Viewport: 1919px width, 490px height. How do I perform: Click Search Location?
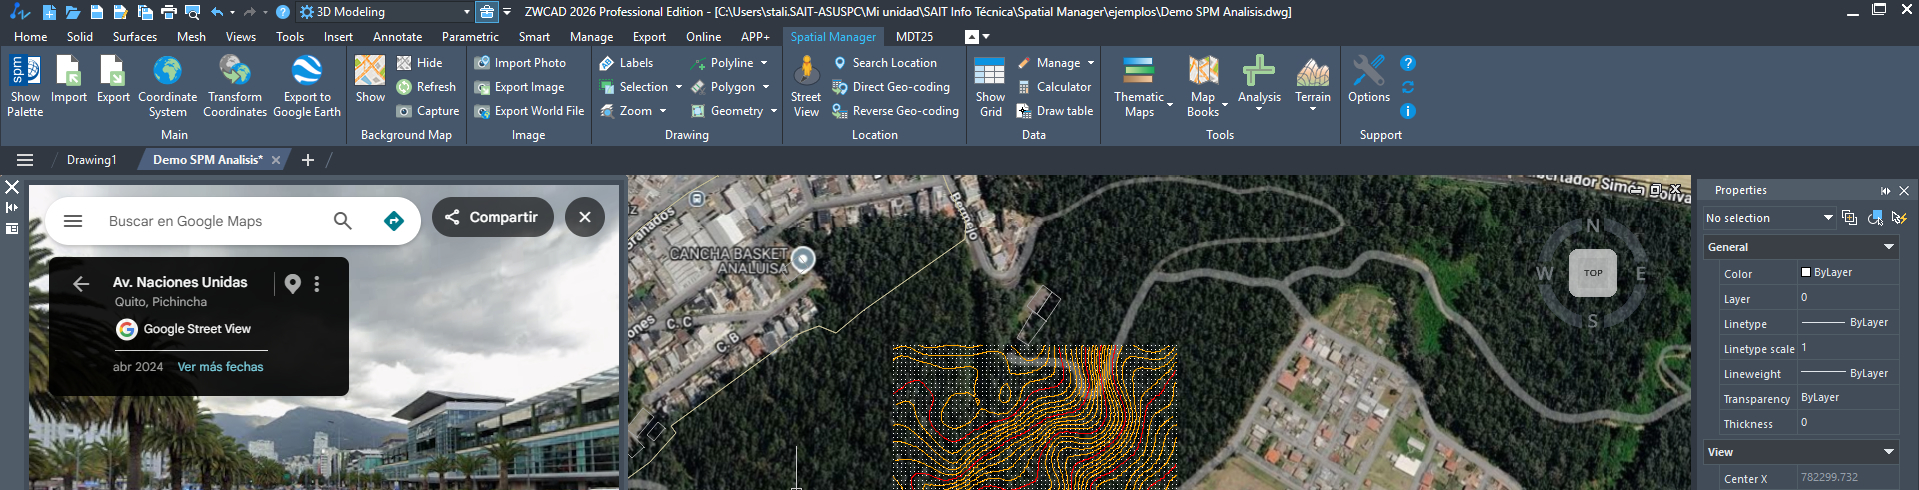coord(884,63)
